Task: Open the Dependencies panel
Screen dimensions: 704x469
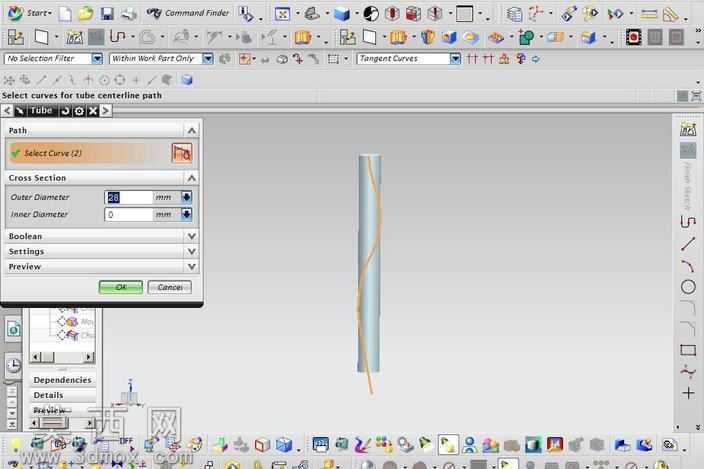Action: click(62, 380)
